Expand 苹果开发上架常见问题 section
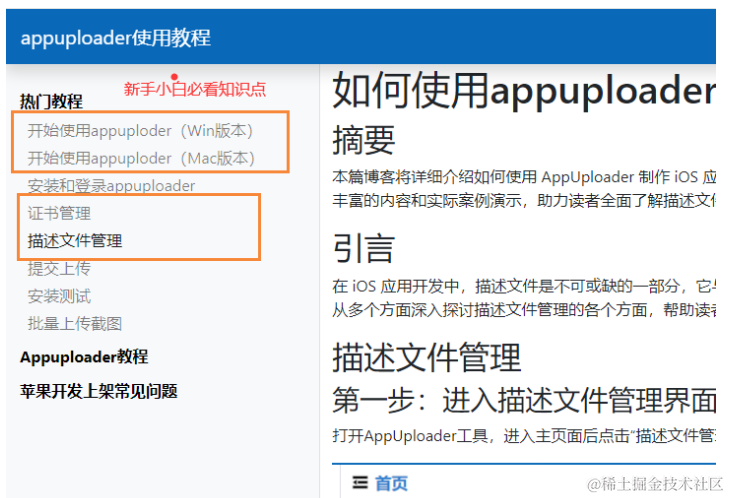The height and width of the screenshot is (498, 729). (99, 391)
